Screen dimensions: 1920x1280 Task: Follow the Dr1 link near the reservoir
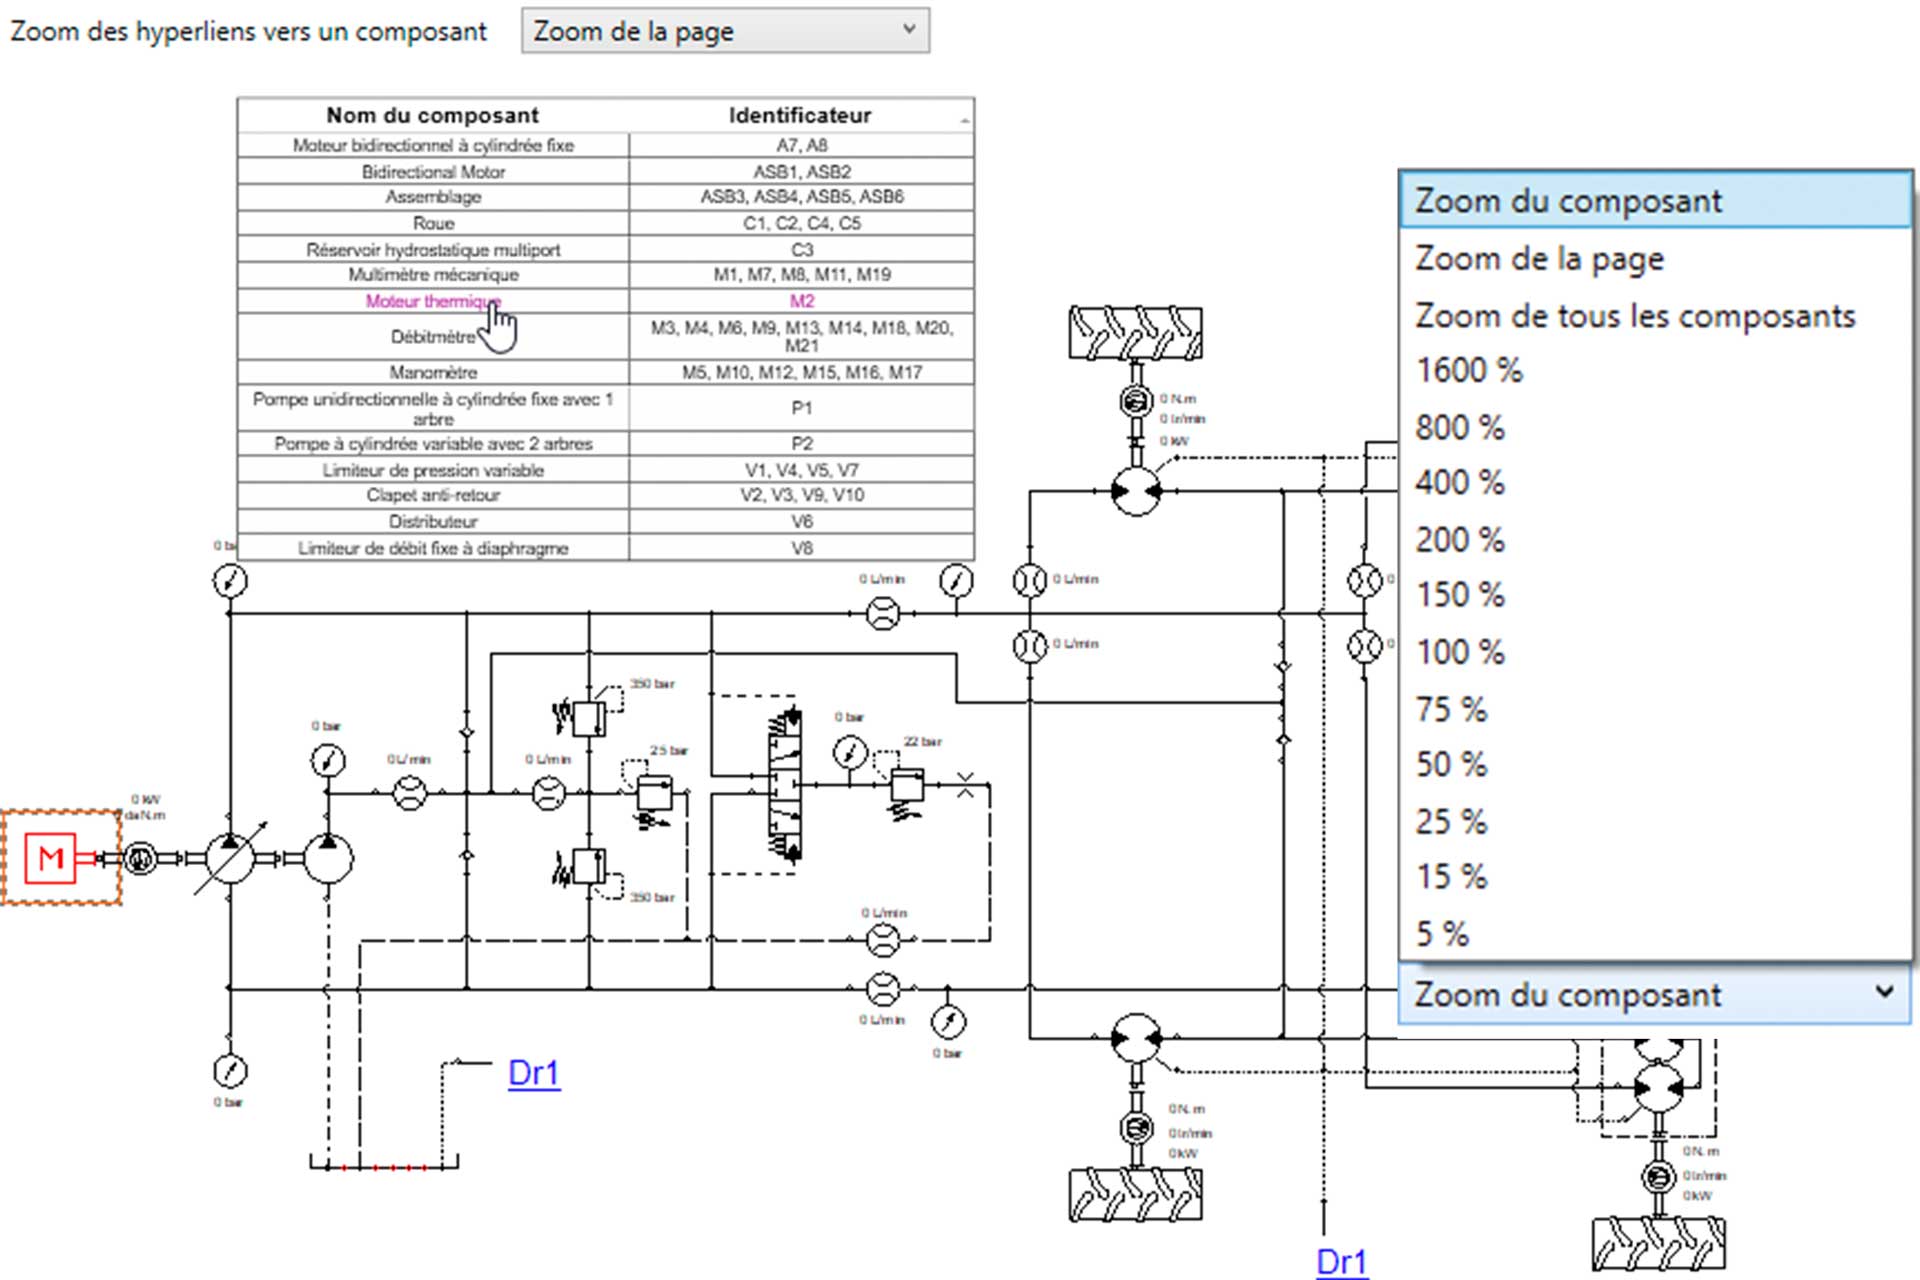coord(534,1073)
